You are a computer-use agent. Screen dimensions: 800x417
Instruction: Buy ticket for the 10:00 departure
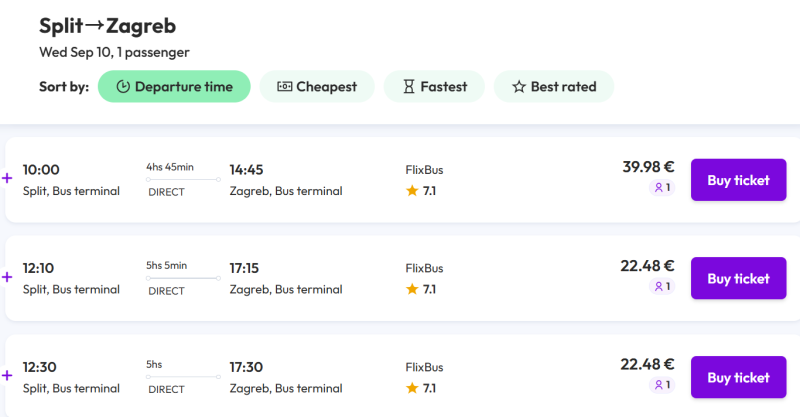pos(738,180)
